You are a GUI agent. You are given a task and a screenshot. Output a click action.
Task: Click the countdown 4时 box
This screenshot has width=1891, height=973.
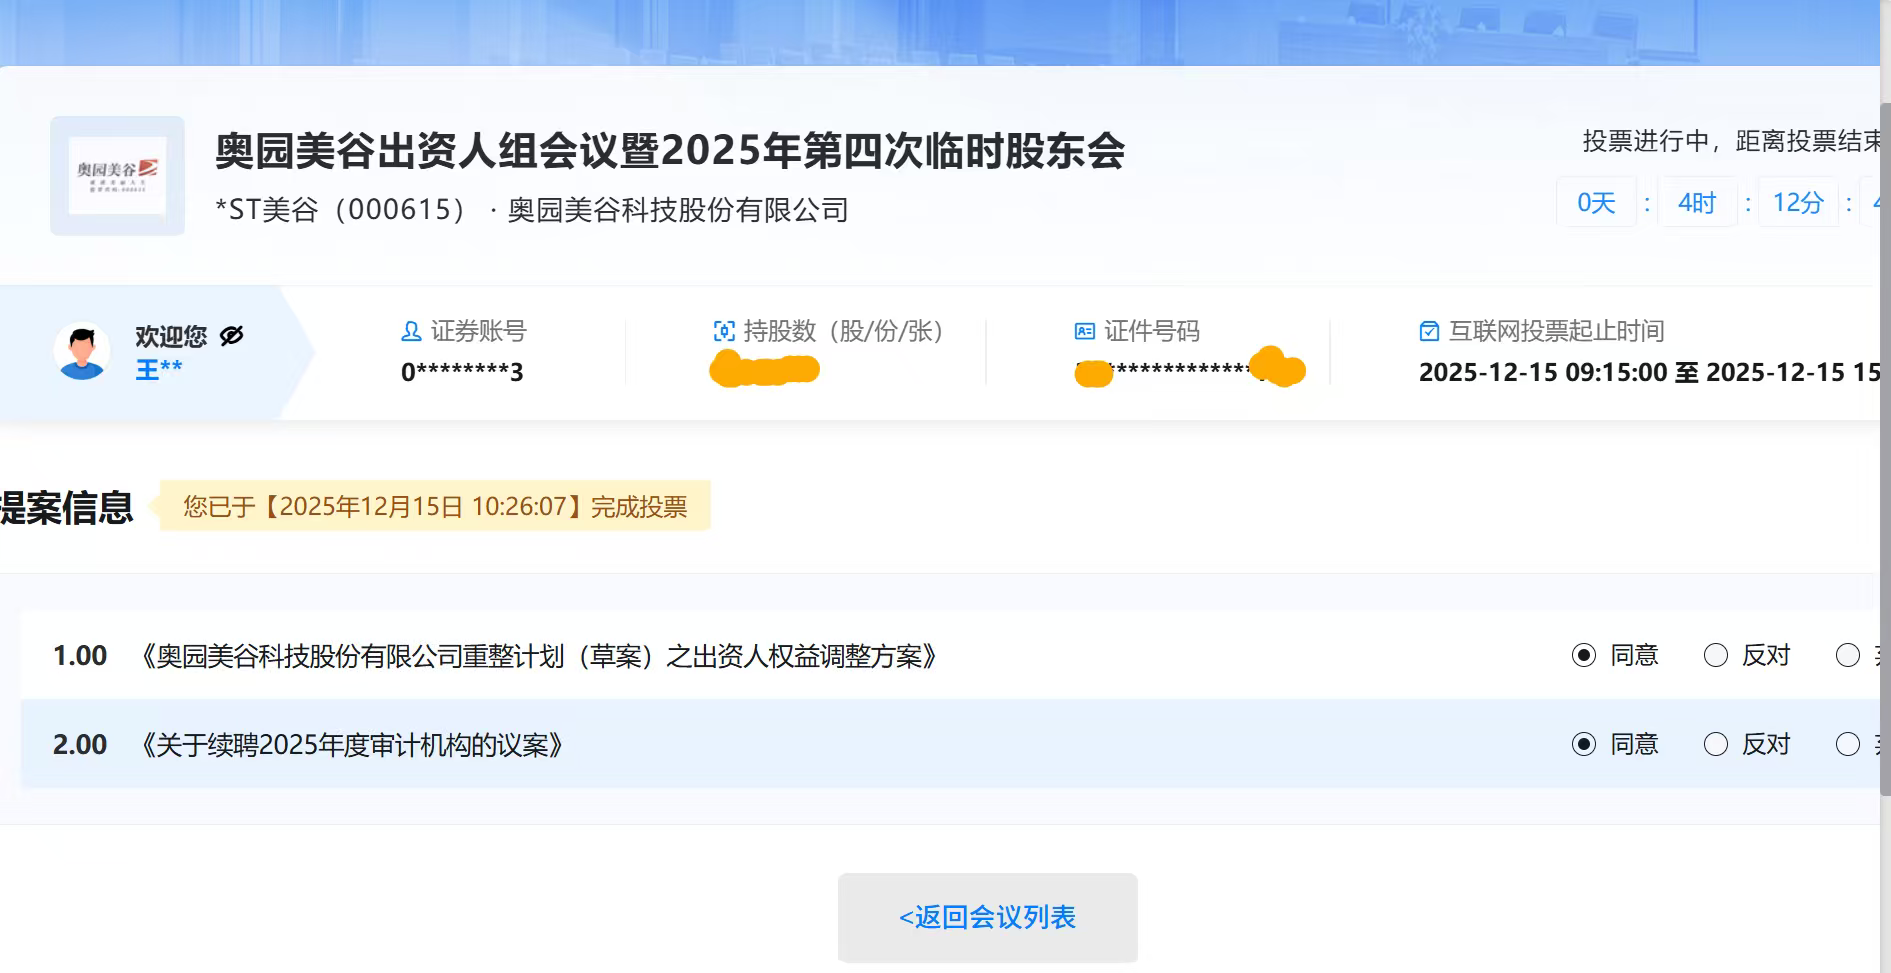point(1697,203)
